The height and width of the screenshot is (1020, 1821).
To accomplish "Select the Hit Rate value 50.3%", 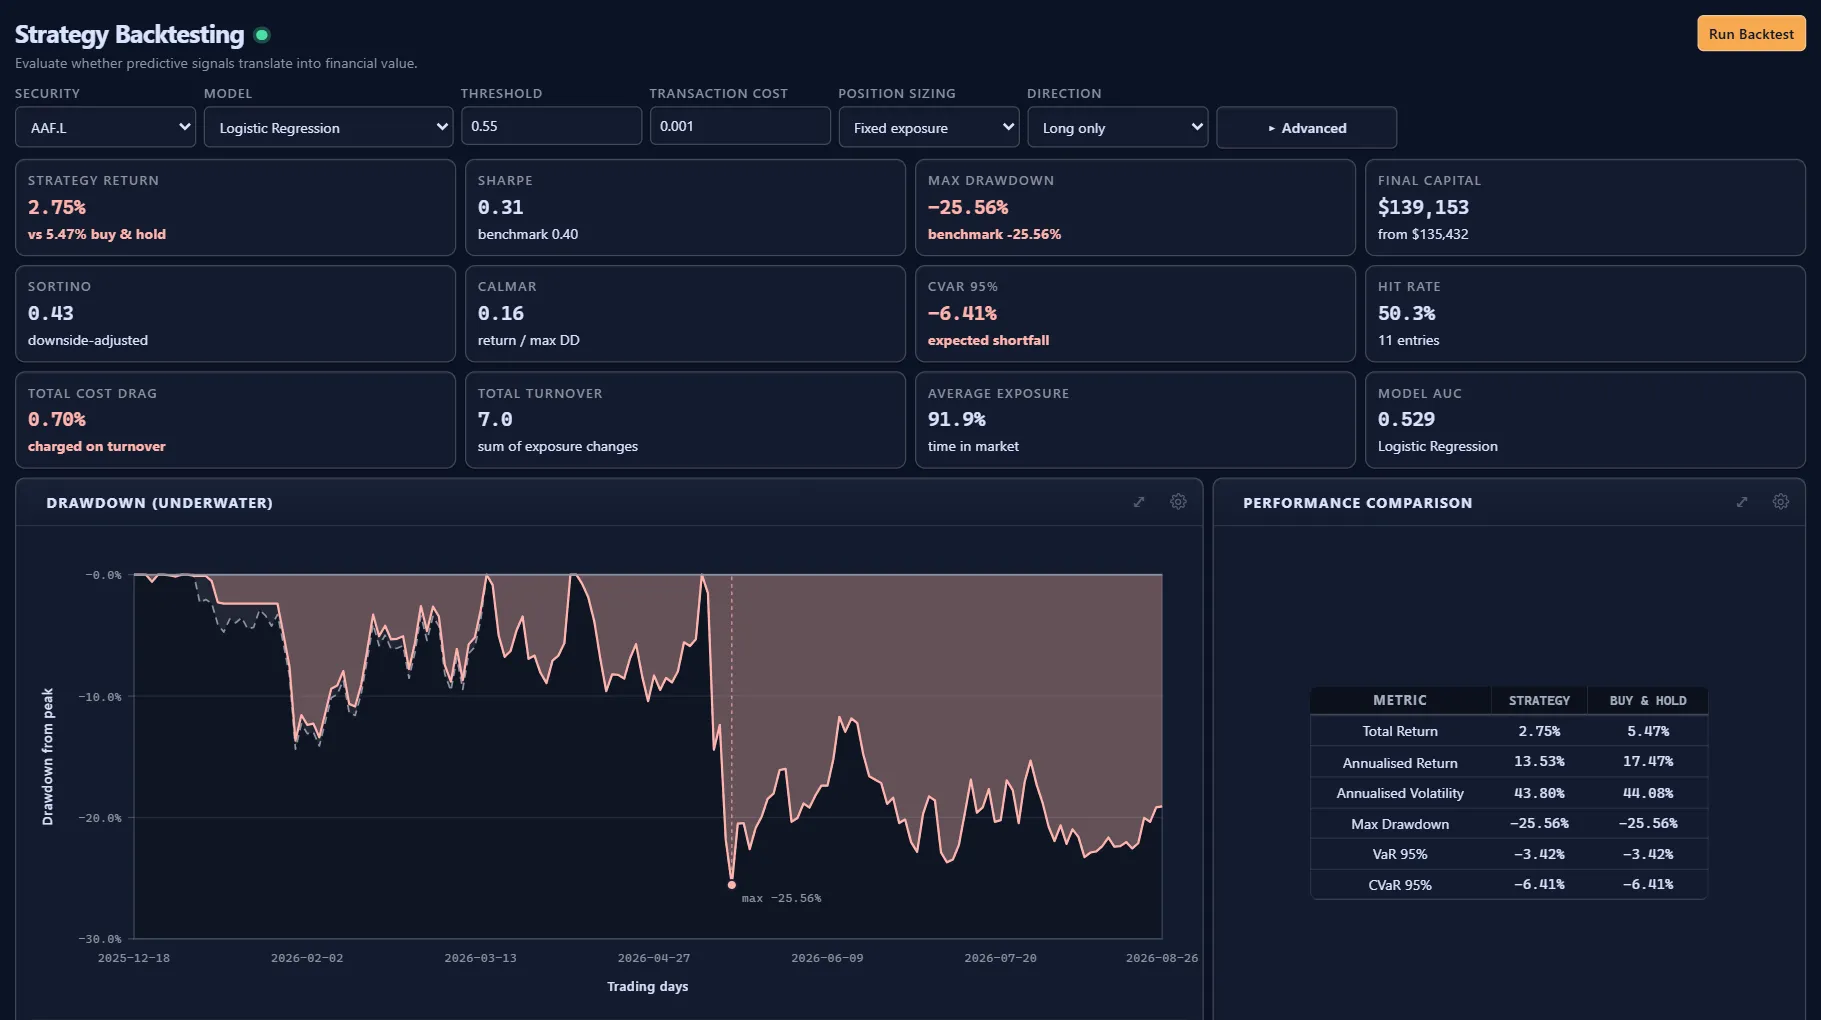I will 1406,313.
